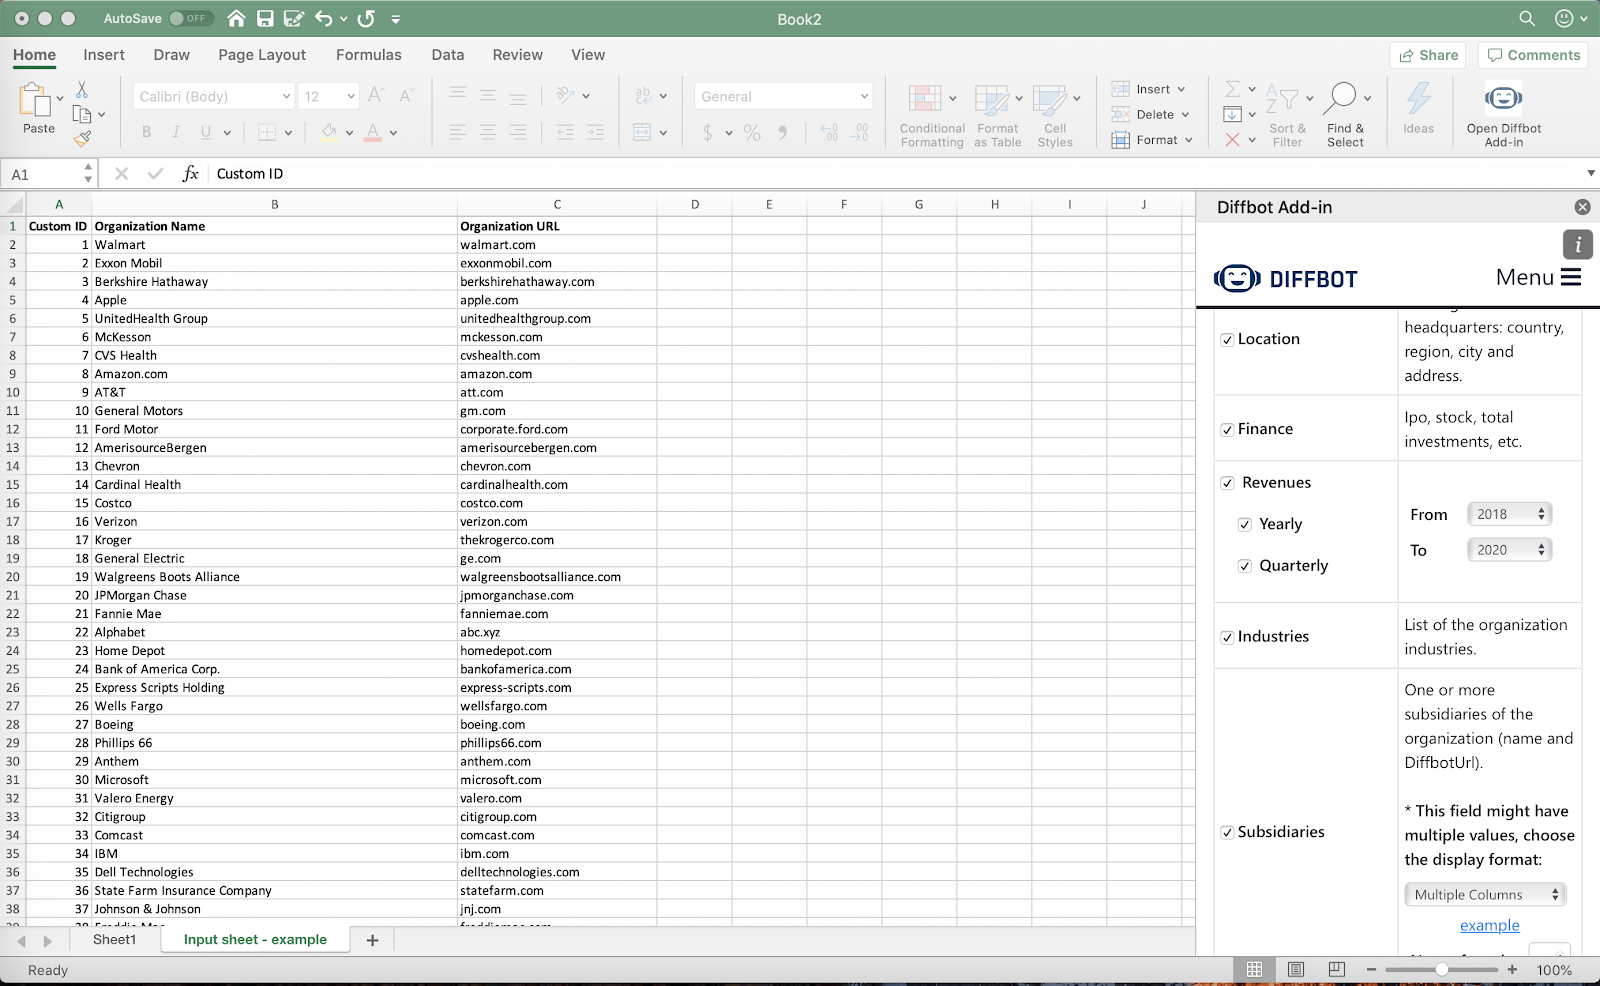Toggle italic formatting
This screenshot has height=986, width=1600.
(176, 132)
